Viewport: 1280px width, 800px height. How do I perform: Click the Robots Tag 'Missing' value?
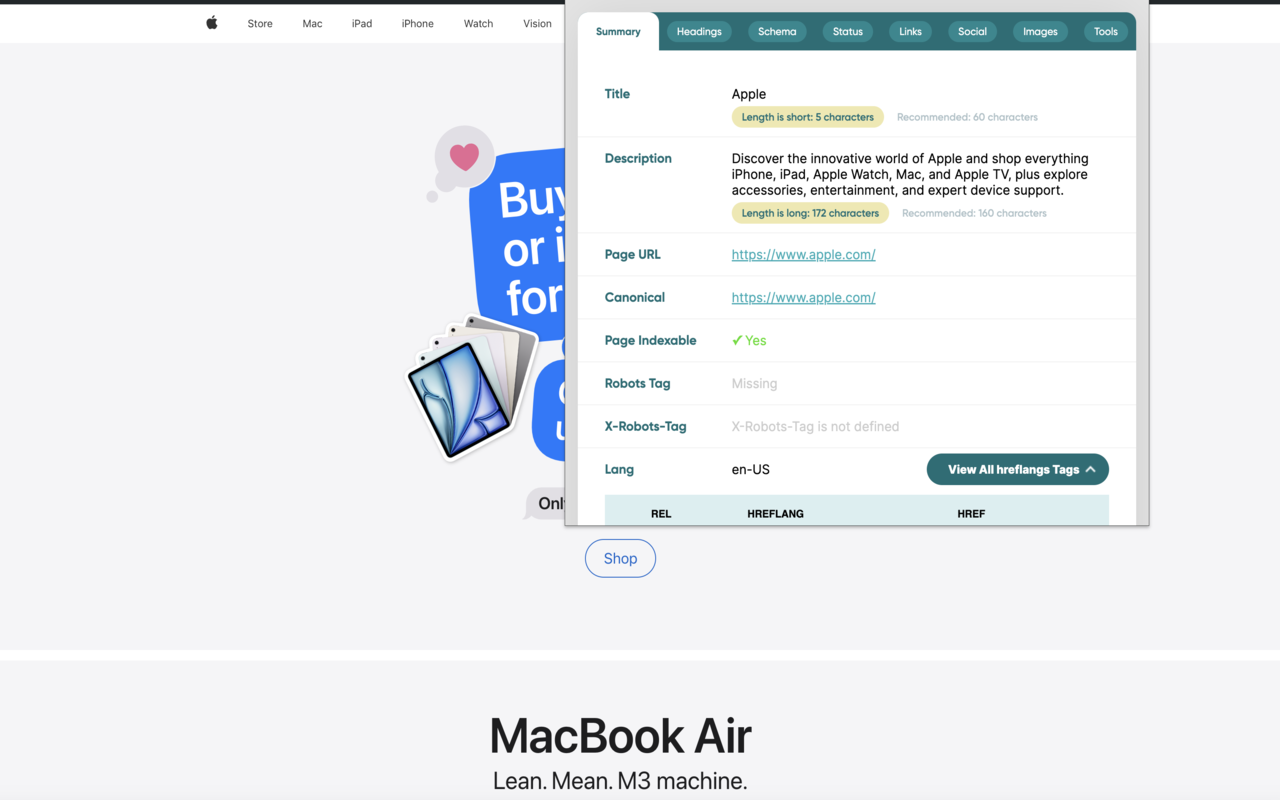pos(754,384)
